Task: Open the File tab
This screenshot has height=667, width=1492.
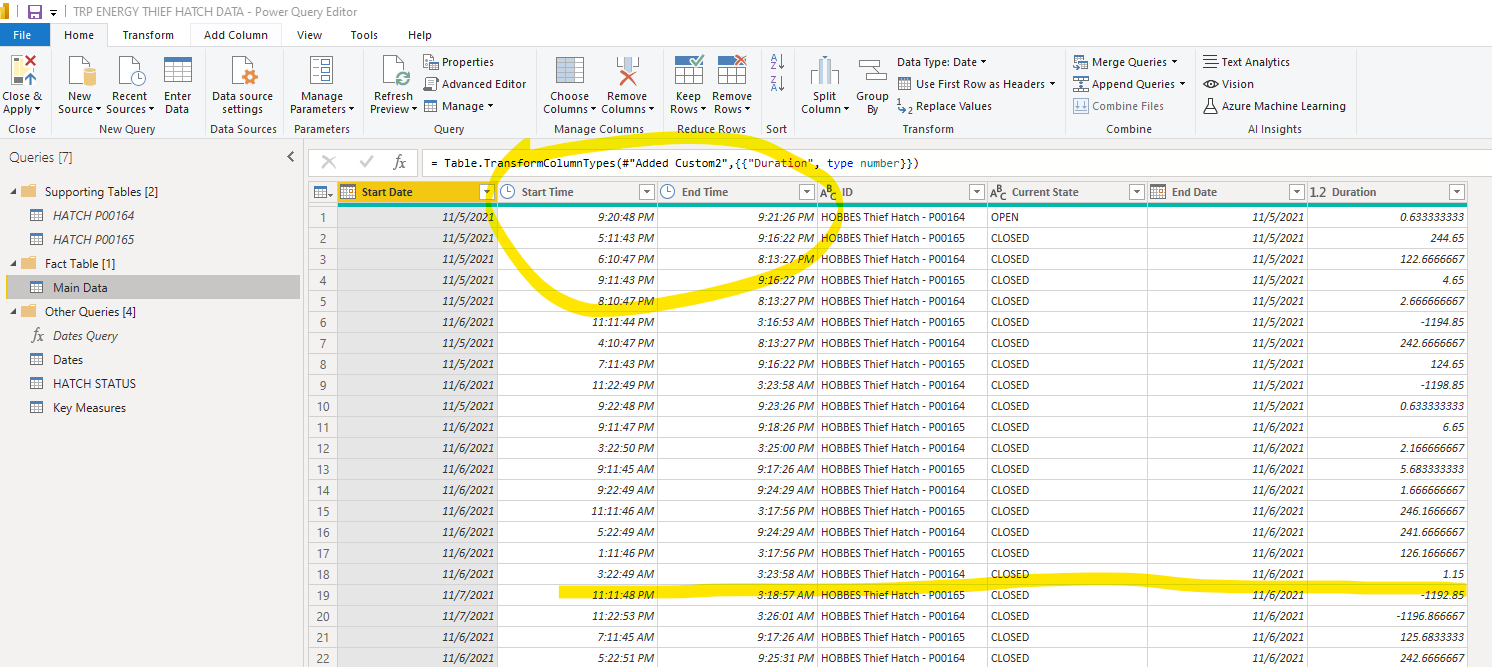Action: point(22,35)
